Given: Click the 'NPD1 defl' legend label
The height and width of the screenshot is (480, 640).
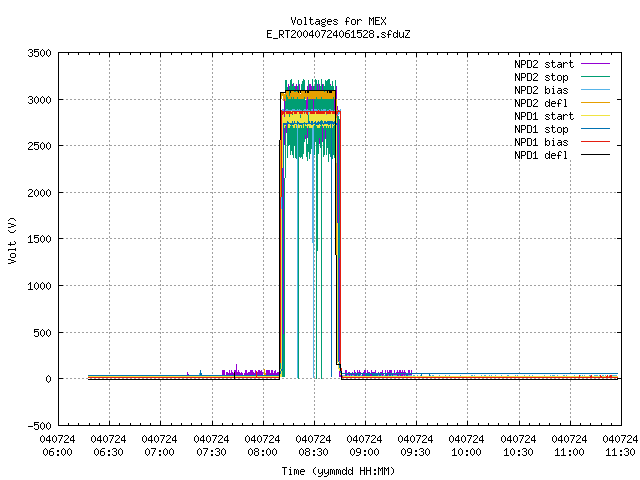Looking at the screenshot, I should click(x=541, y=156).
